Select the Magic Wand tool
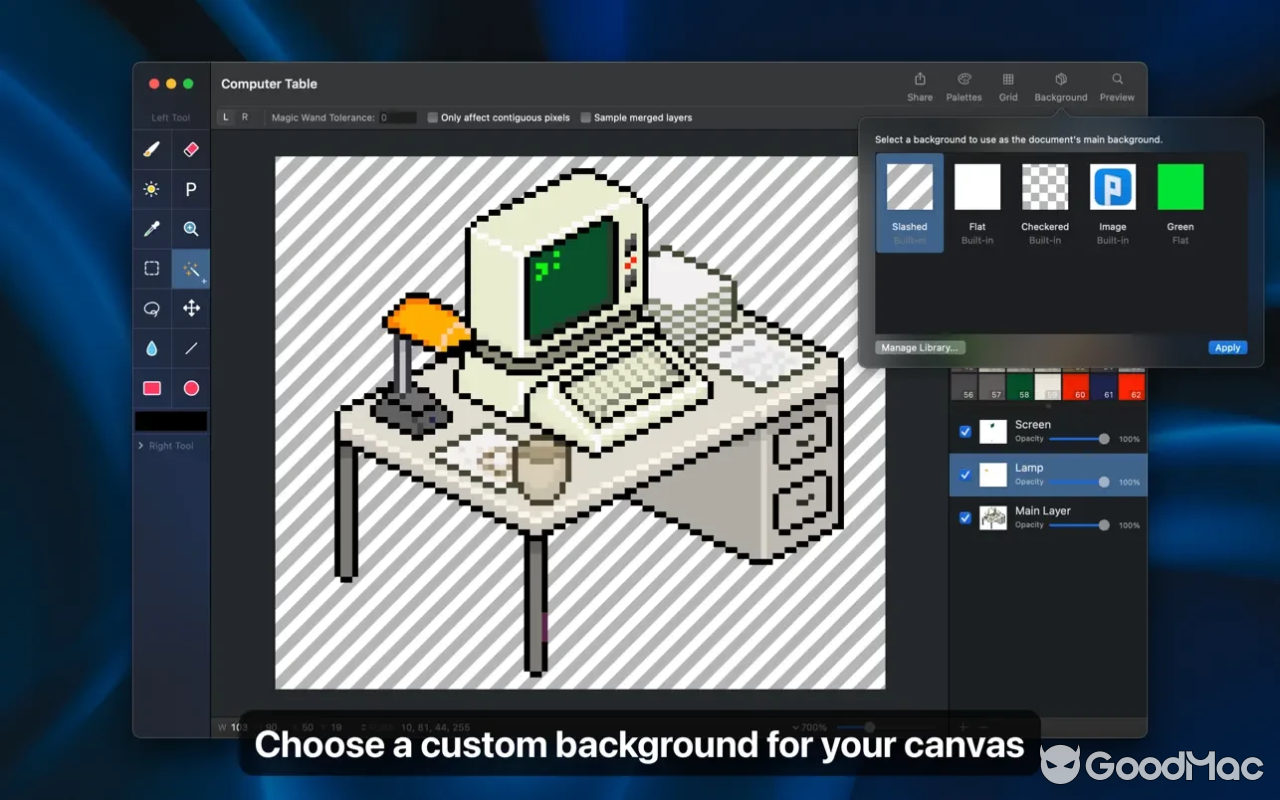The image size is (1280, 800). [190, 268]
